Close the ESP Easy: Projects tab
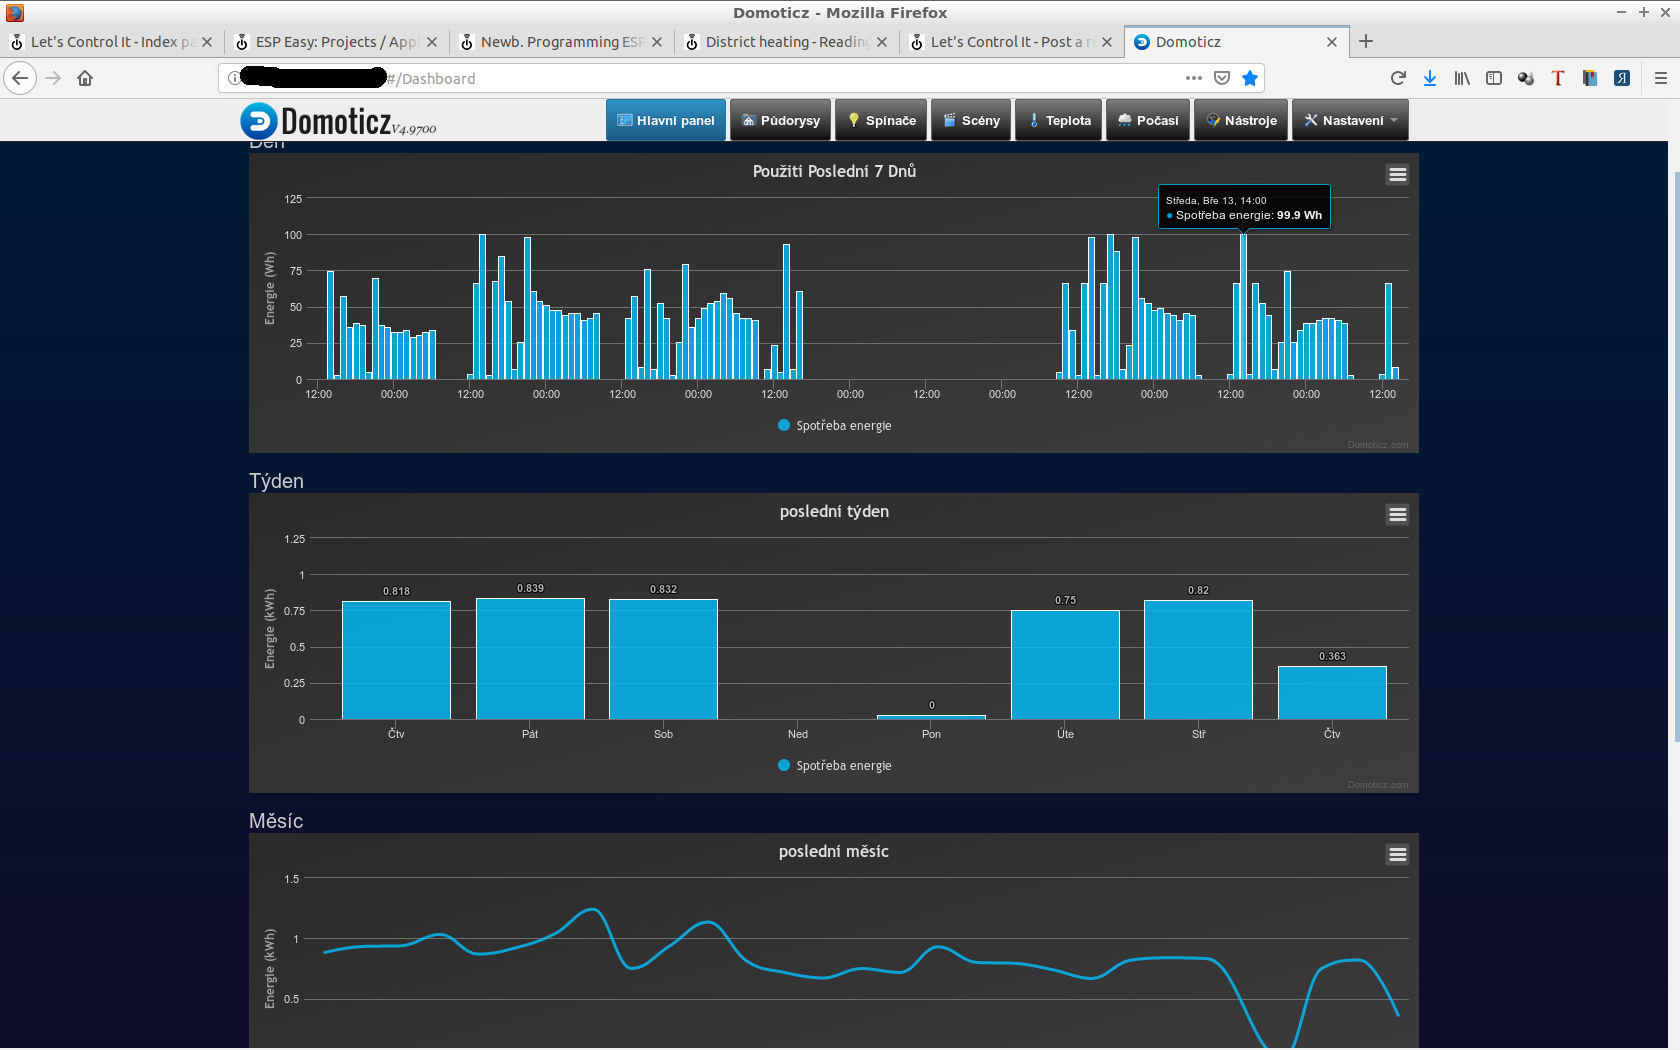This screenshot has height=1050, width=1680. pos(432,42)
